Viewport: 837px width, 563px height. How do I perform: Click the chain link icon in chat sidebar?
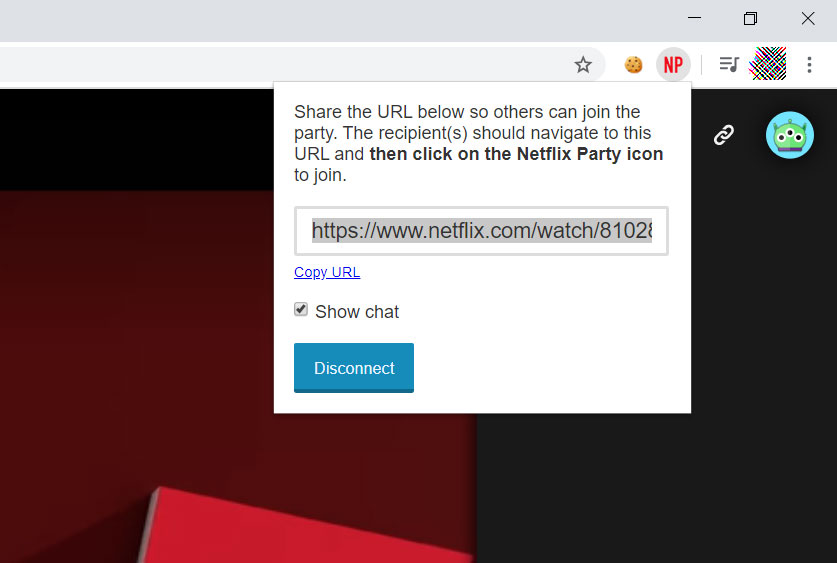coord(724,135)
